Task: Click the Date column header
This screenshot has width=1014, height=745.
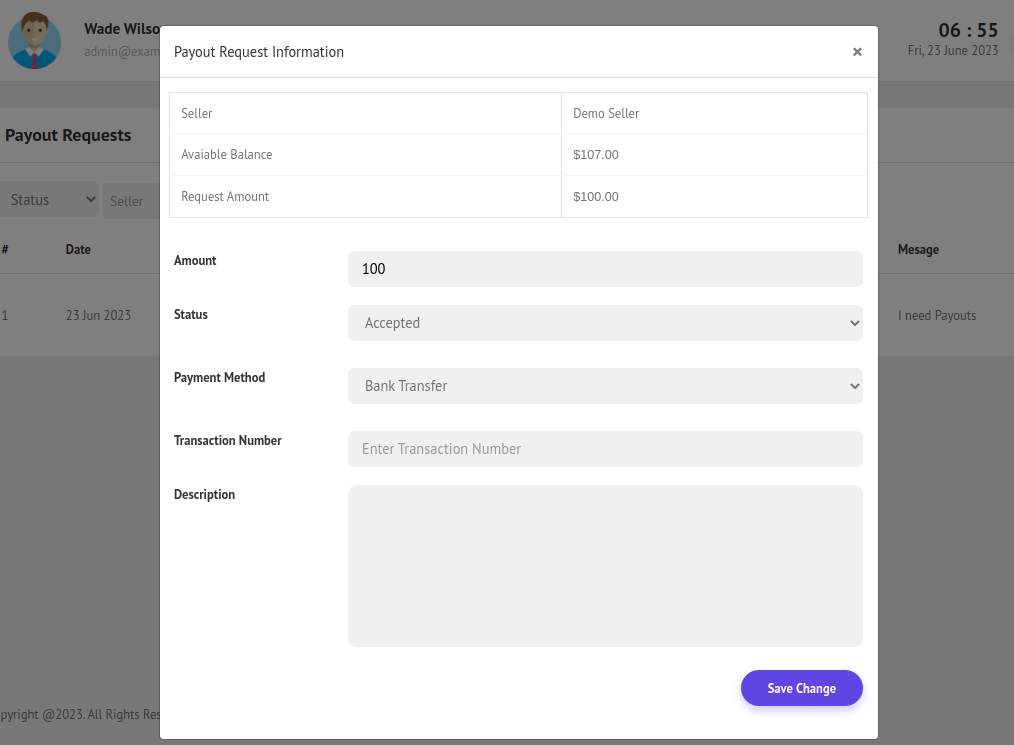Action: 78,250
